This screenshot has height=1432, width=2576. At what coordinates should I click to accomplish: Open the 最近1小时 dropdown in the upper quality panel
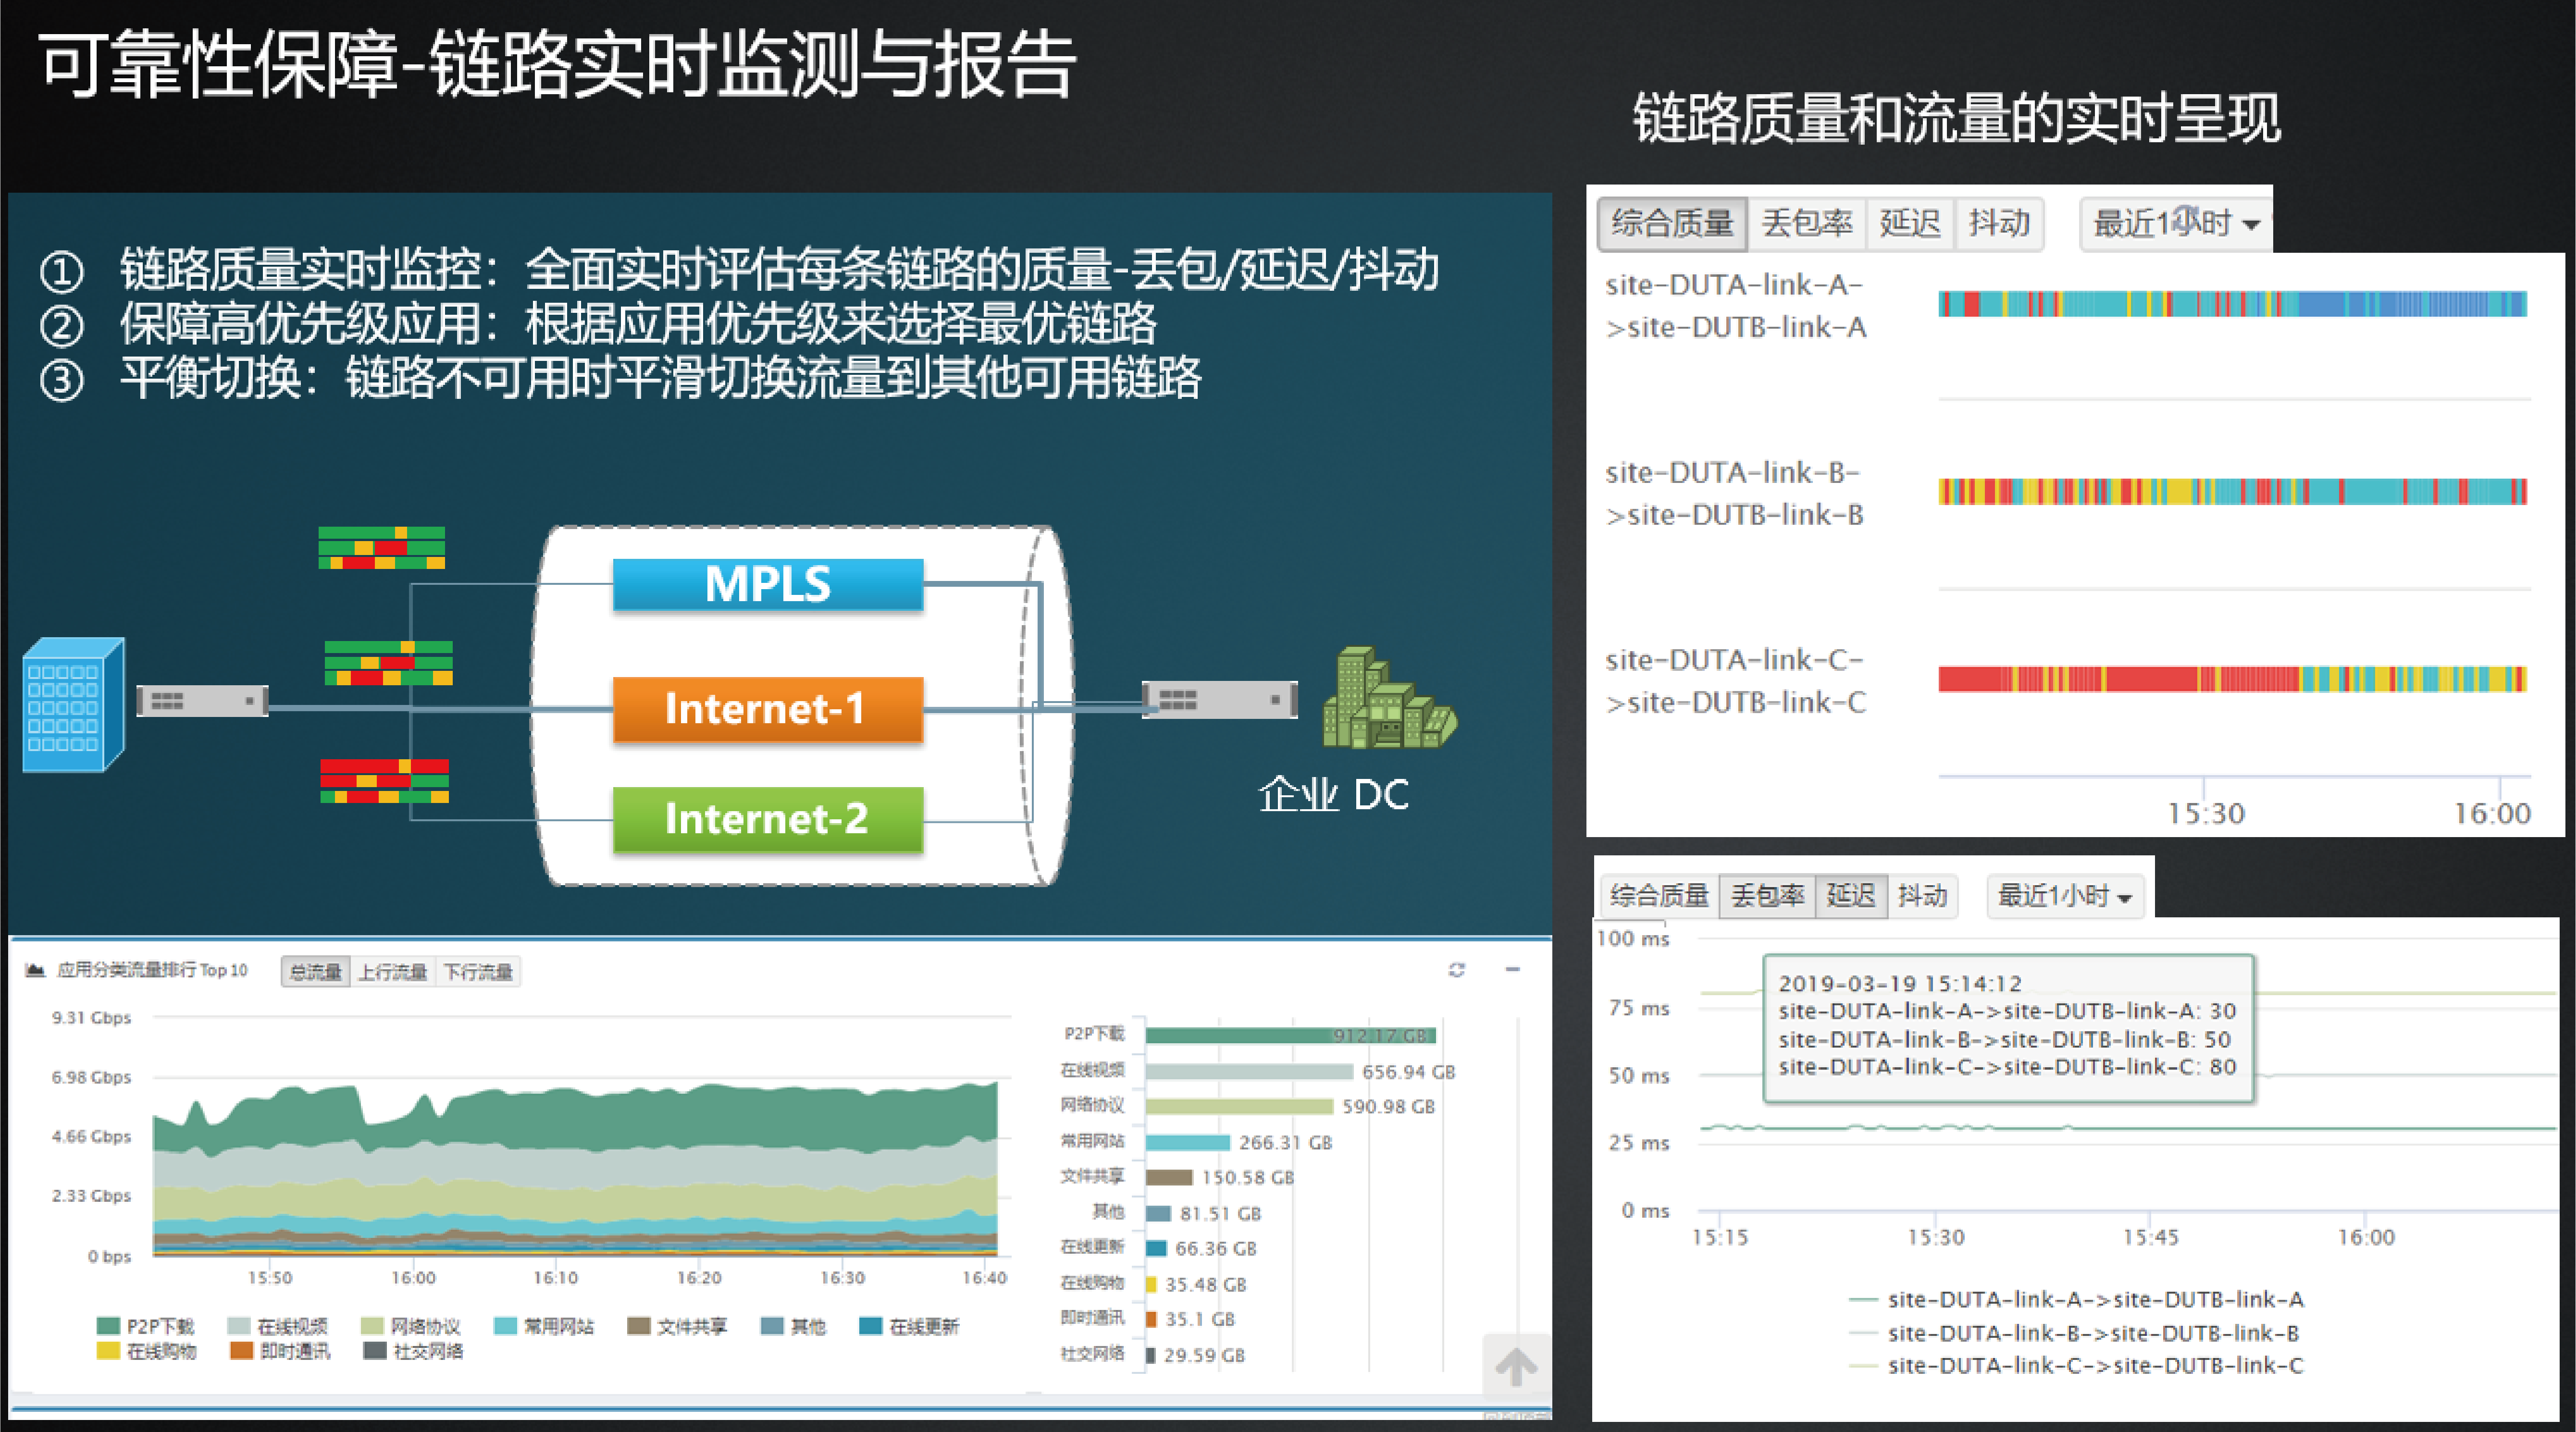coord(2176,223)
